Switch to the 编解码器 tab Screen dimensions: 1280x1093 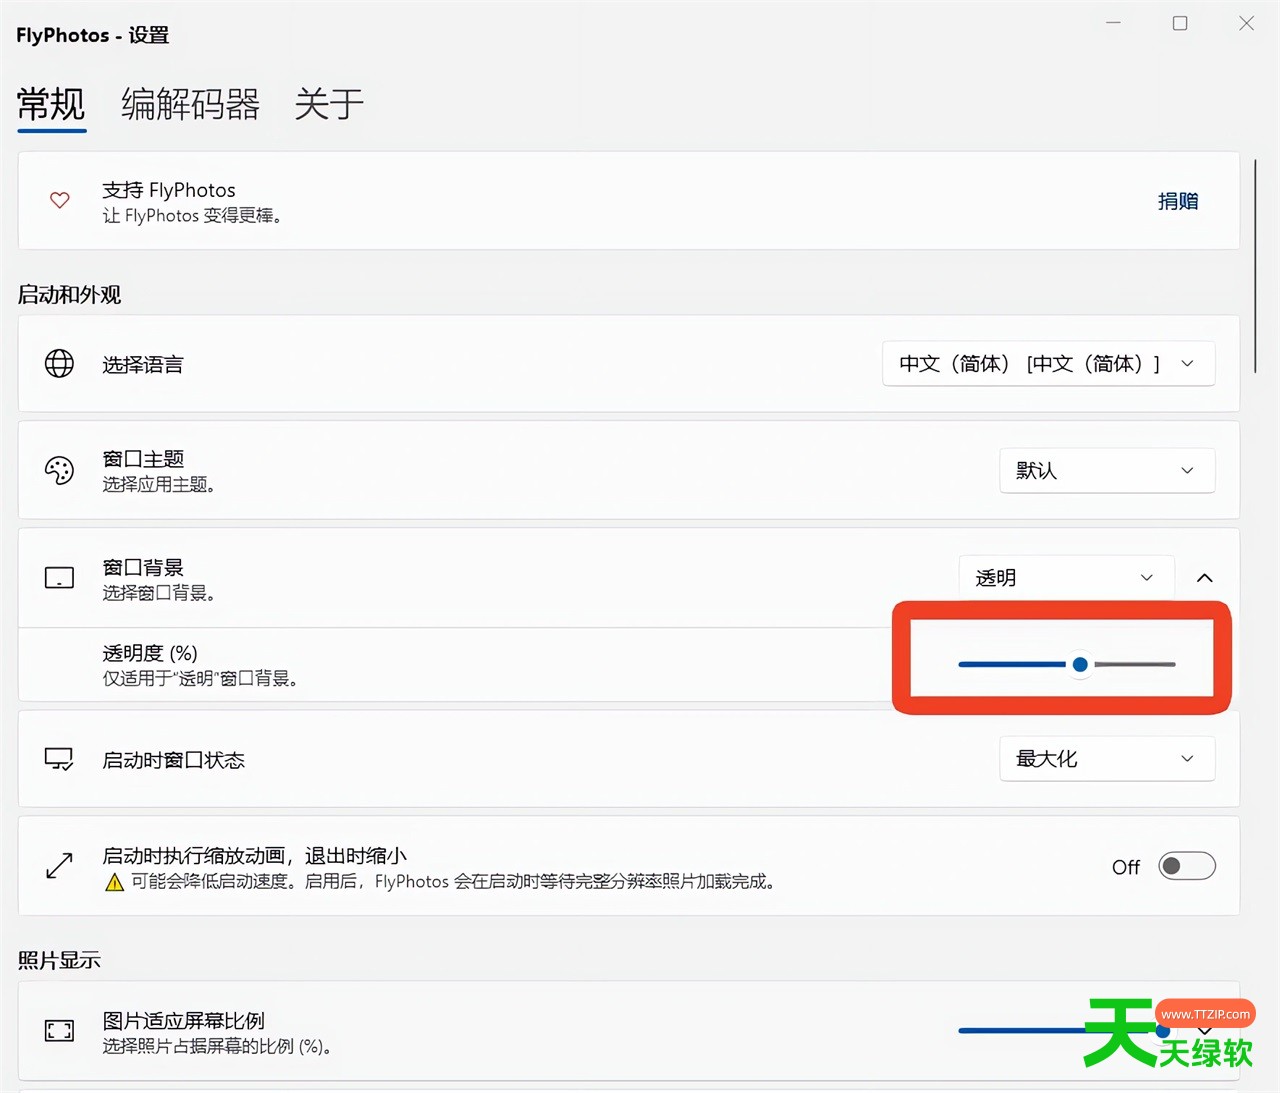point(190,104)
